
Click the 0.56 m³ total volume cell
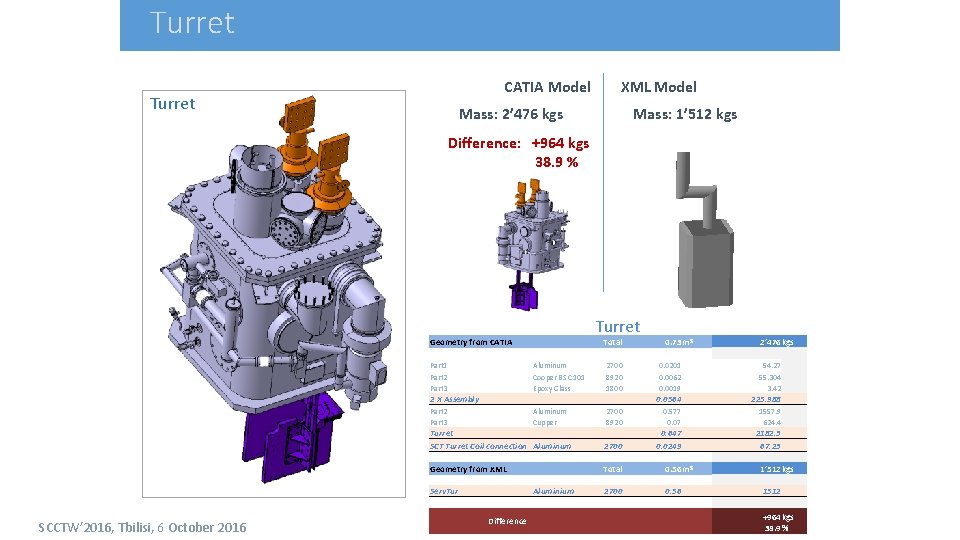click(679, 469)
